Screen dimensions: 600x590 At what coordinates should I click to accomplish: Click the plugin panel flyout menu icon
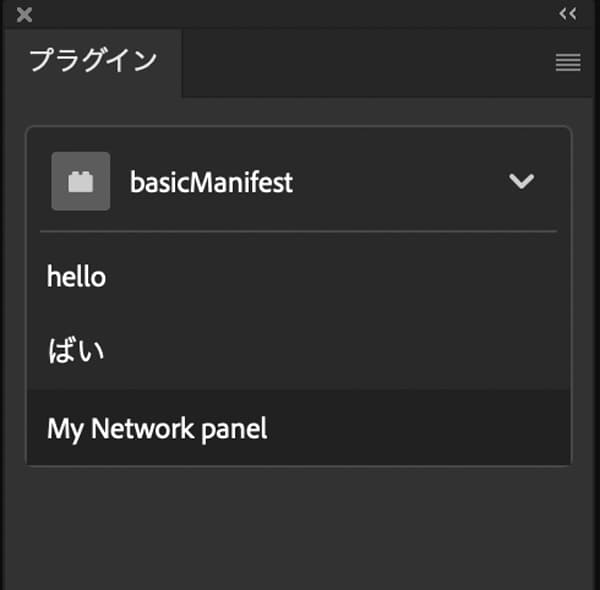567,63
